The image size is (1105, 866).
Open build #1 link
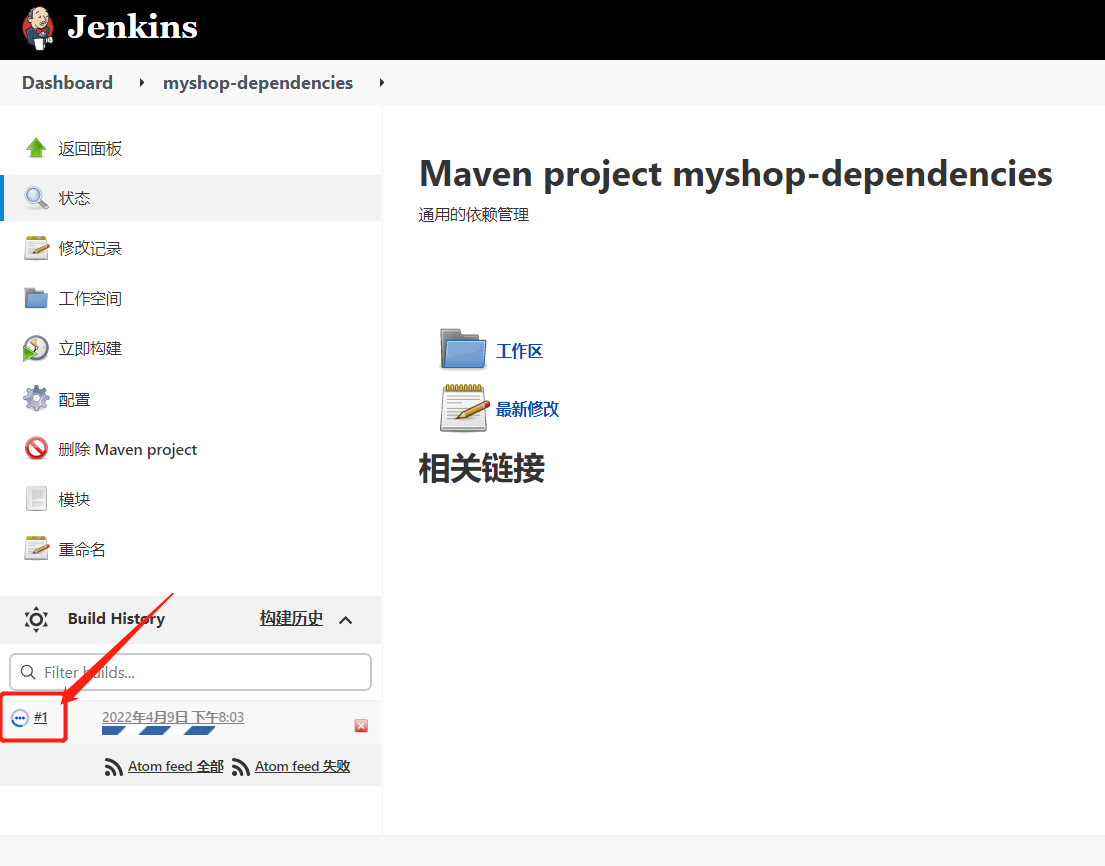[41, 717]
